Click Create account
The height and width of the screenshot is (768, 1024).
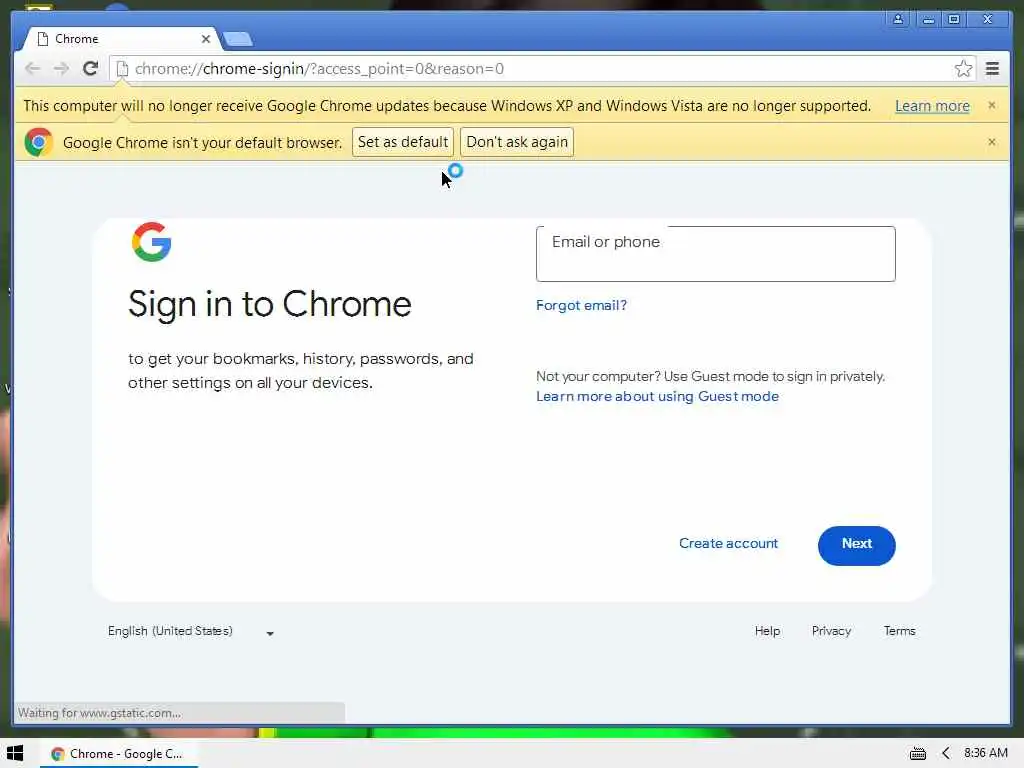[x=728, y=543]
